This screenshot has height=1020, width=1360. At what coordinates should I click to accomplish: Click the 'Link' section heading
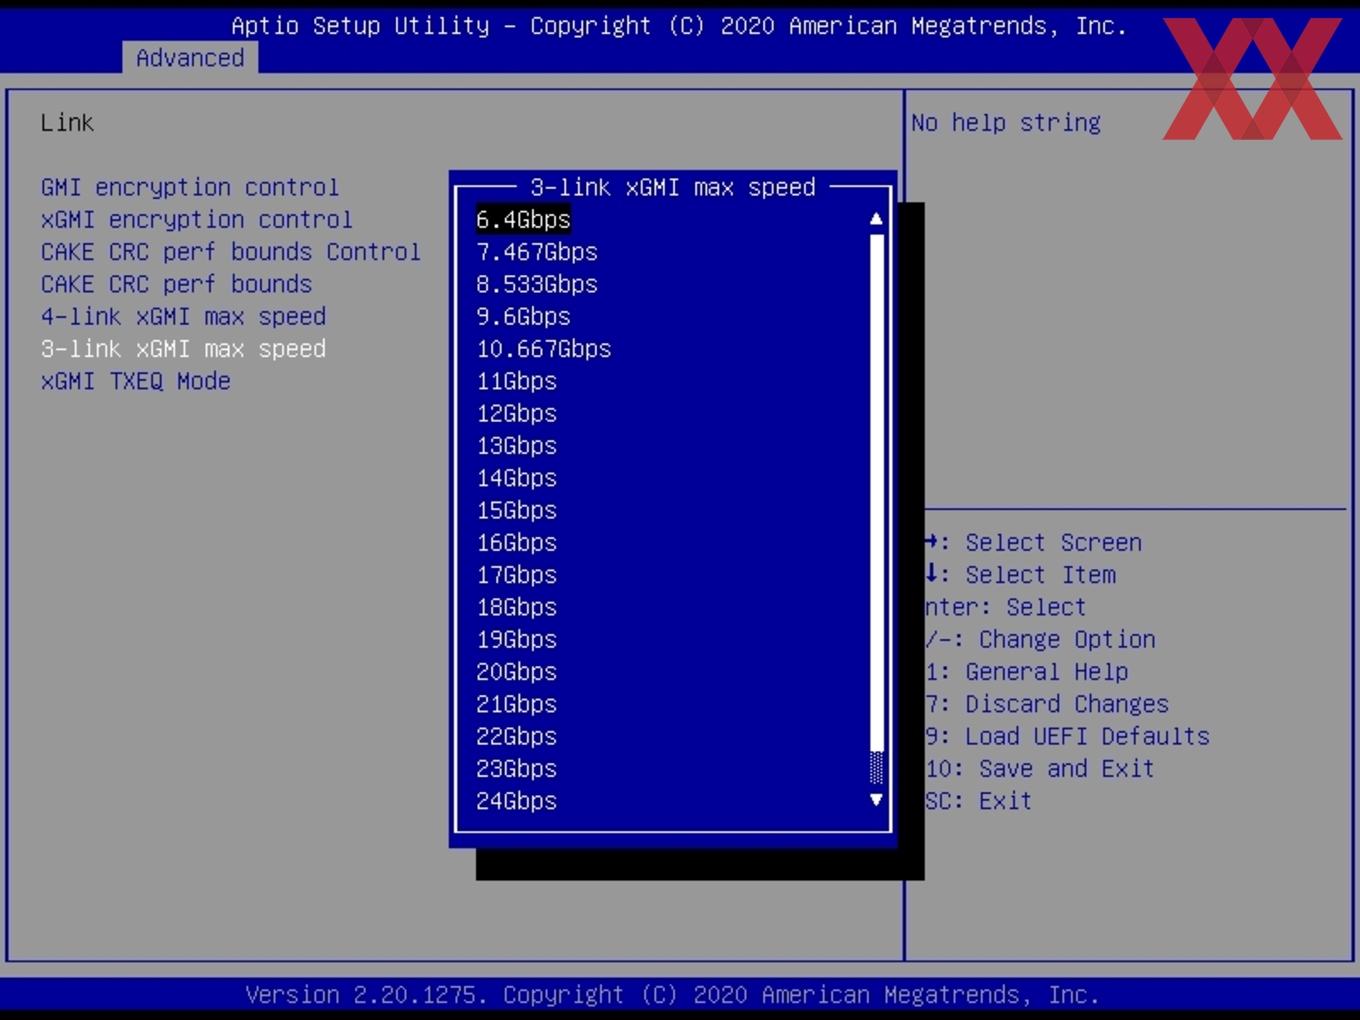[67, 123]
